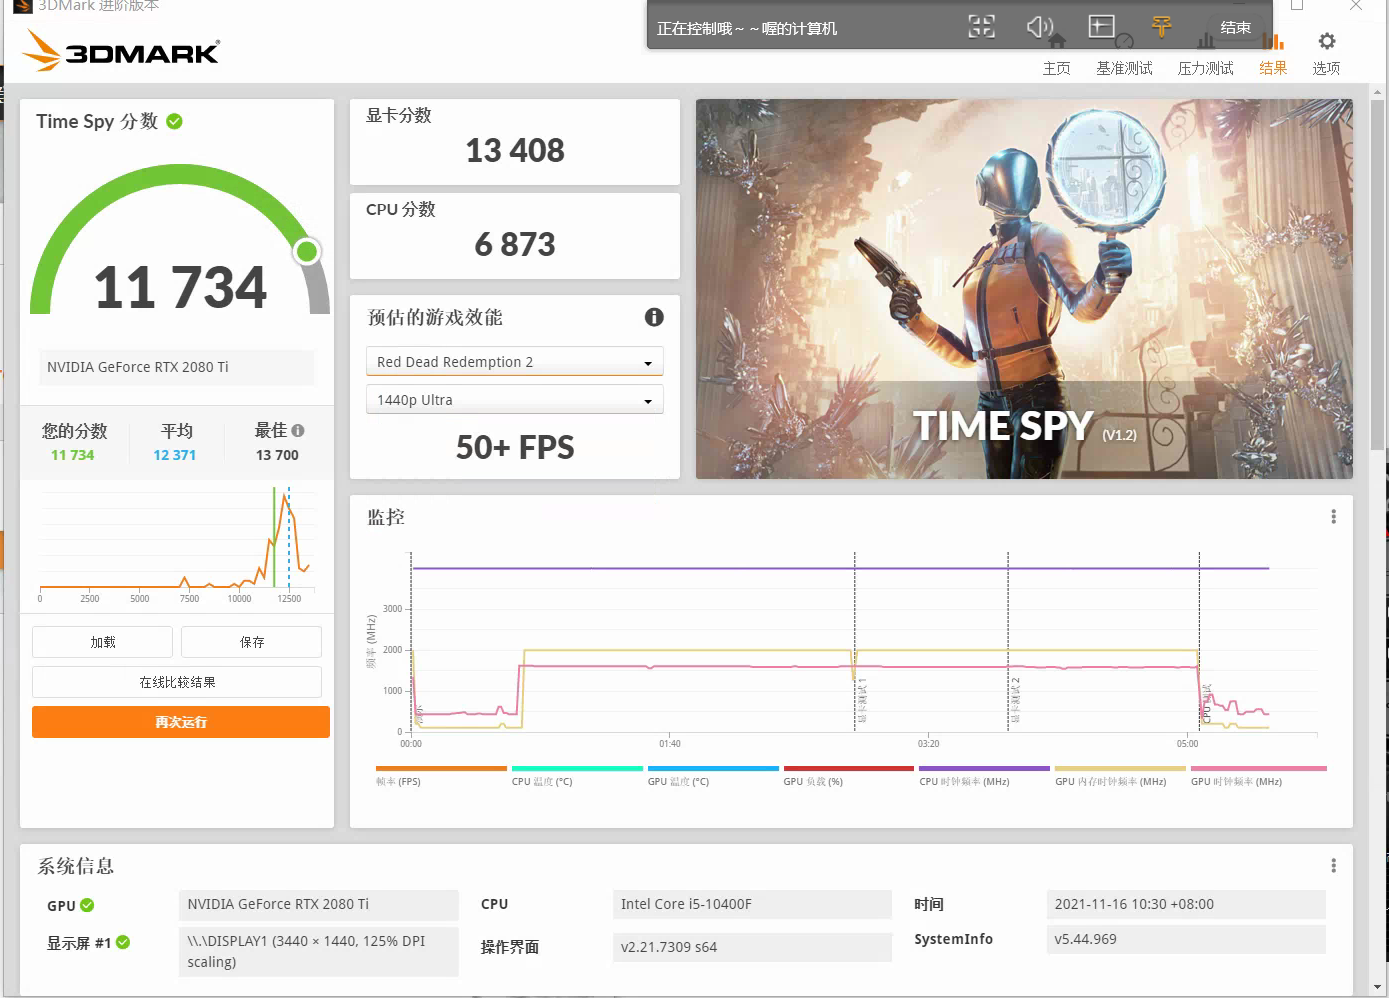This screenshot has height=998, width=1389.
Task: Click the orange pin icon in control bar
Action: [1161, 27]
